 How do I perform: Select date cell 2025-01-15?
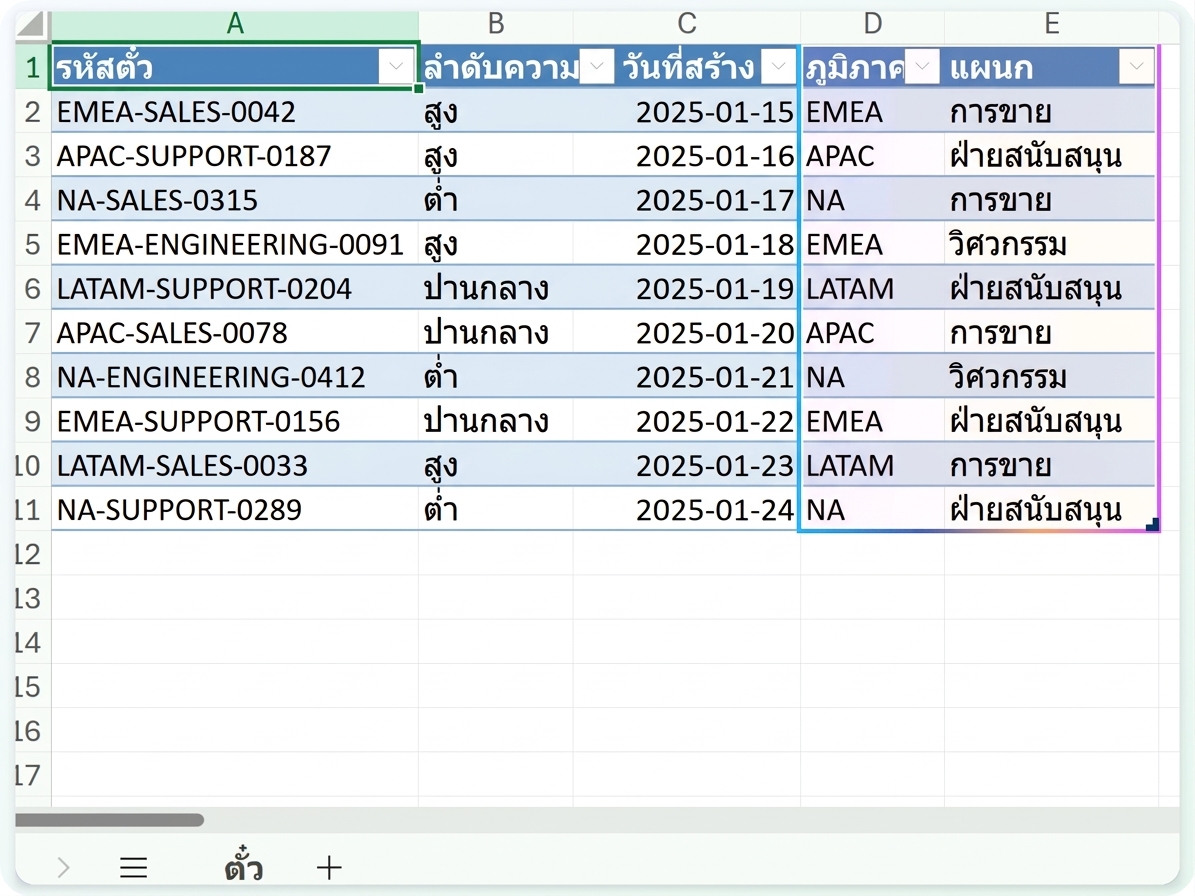(687, 112)
